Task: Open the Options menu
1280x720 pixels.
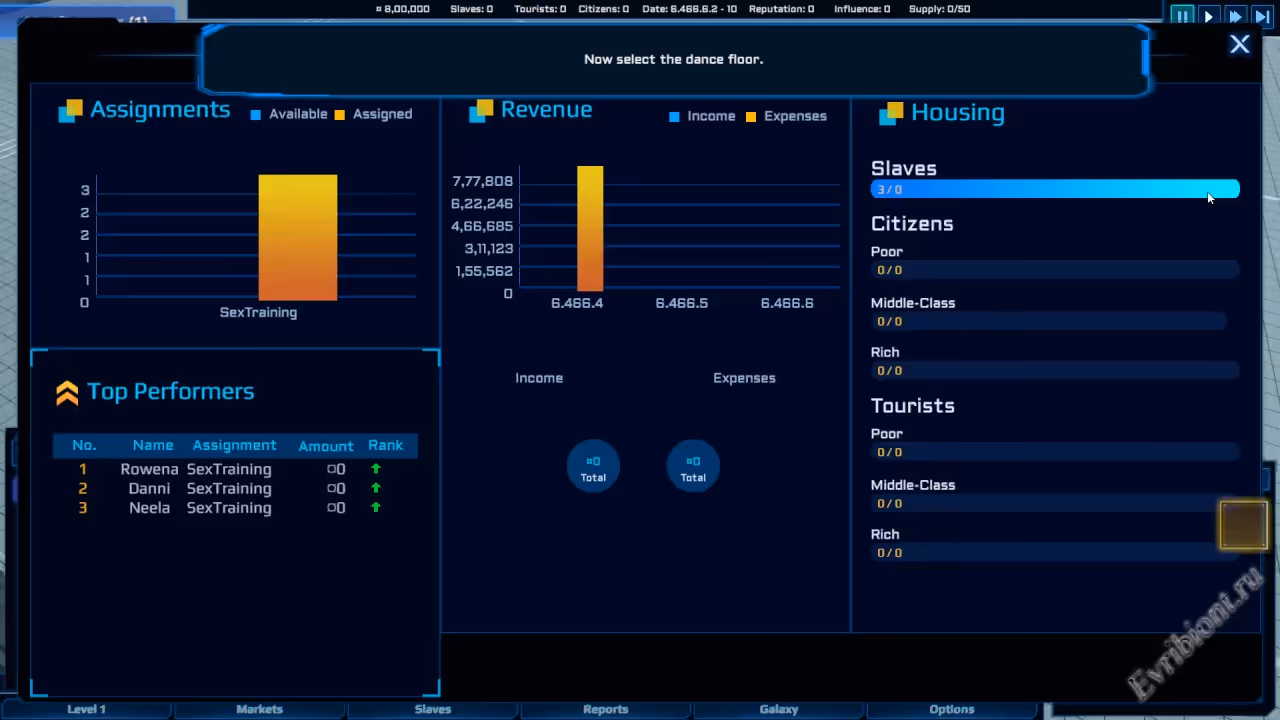Action: pyautogui.click(x=951, y=709)
